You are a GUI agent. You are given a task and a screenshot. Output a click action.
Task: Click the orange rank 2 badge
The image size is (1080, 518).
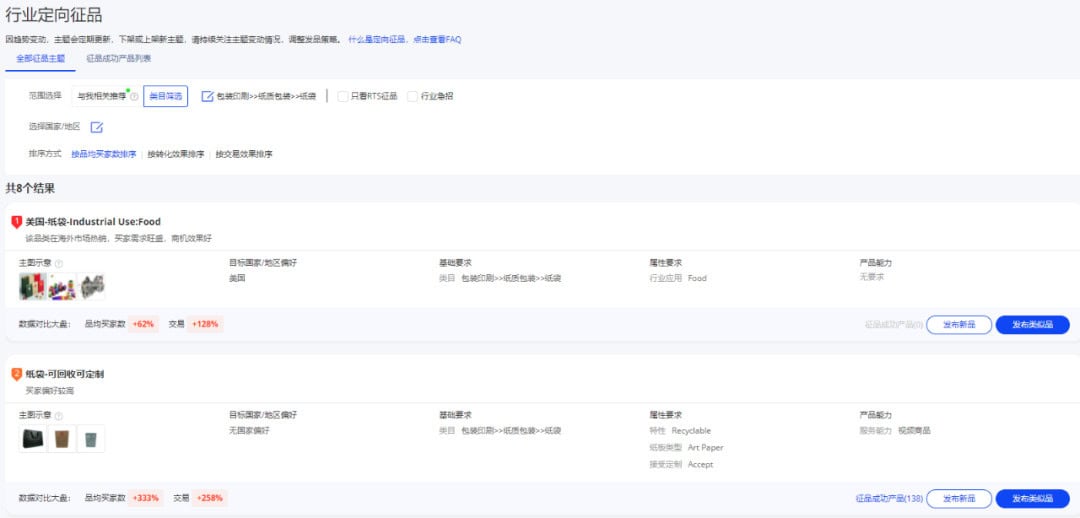17,374
